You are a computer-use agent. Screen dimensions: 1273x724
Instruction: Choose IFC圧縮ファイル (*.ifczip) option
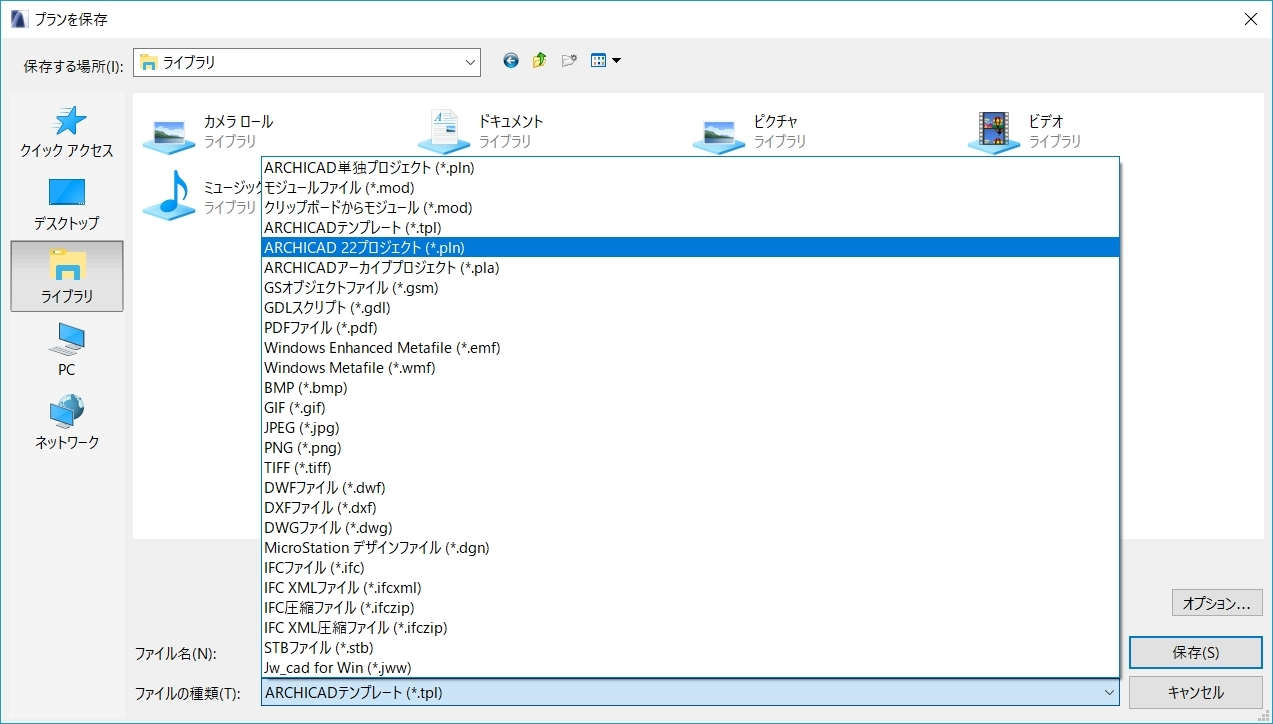(x=690, y=608)
